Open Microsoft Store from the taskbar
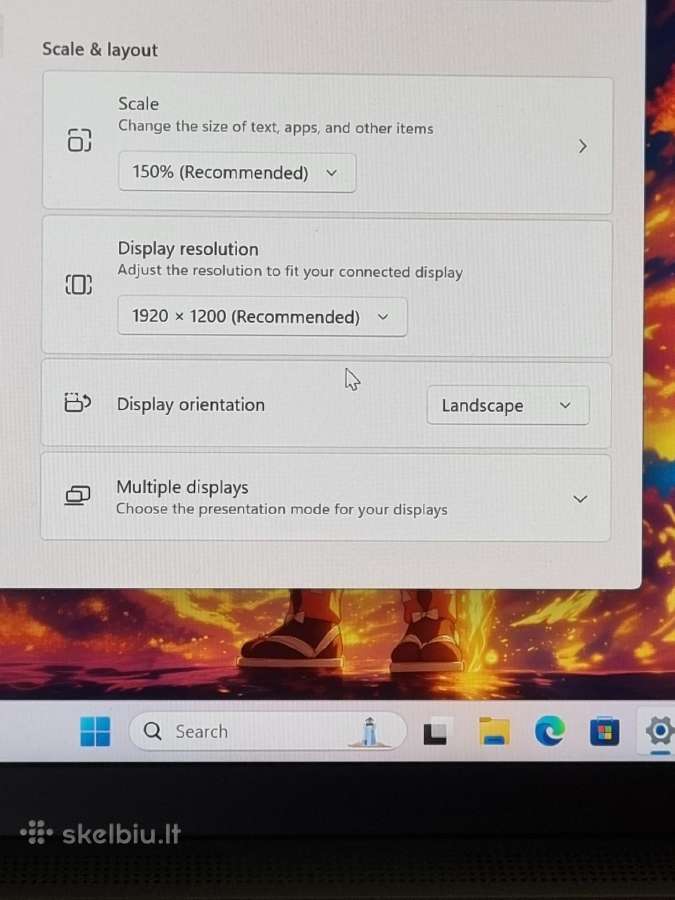This screenshot has height=900, width=675. pos(604,731)
